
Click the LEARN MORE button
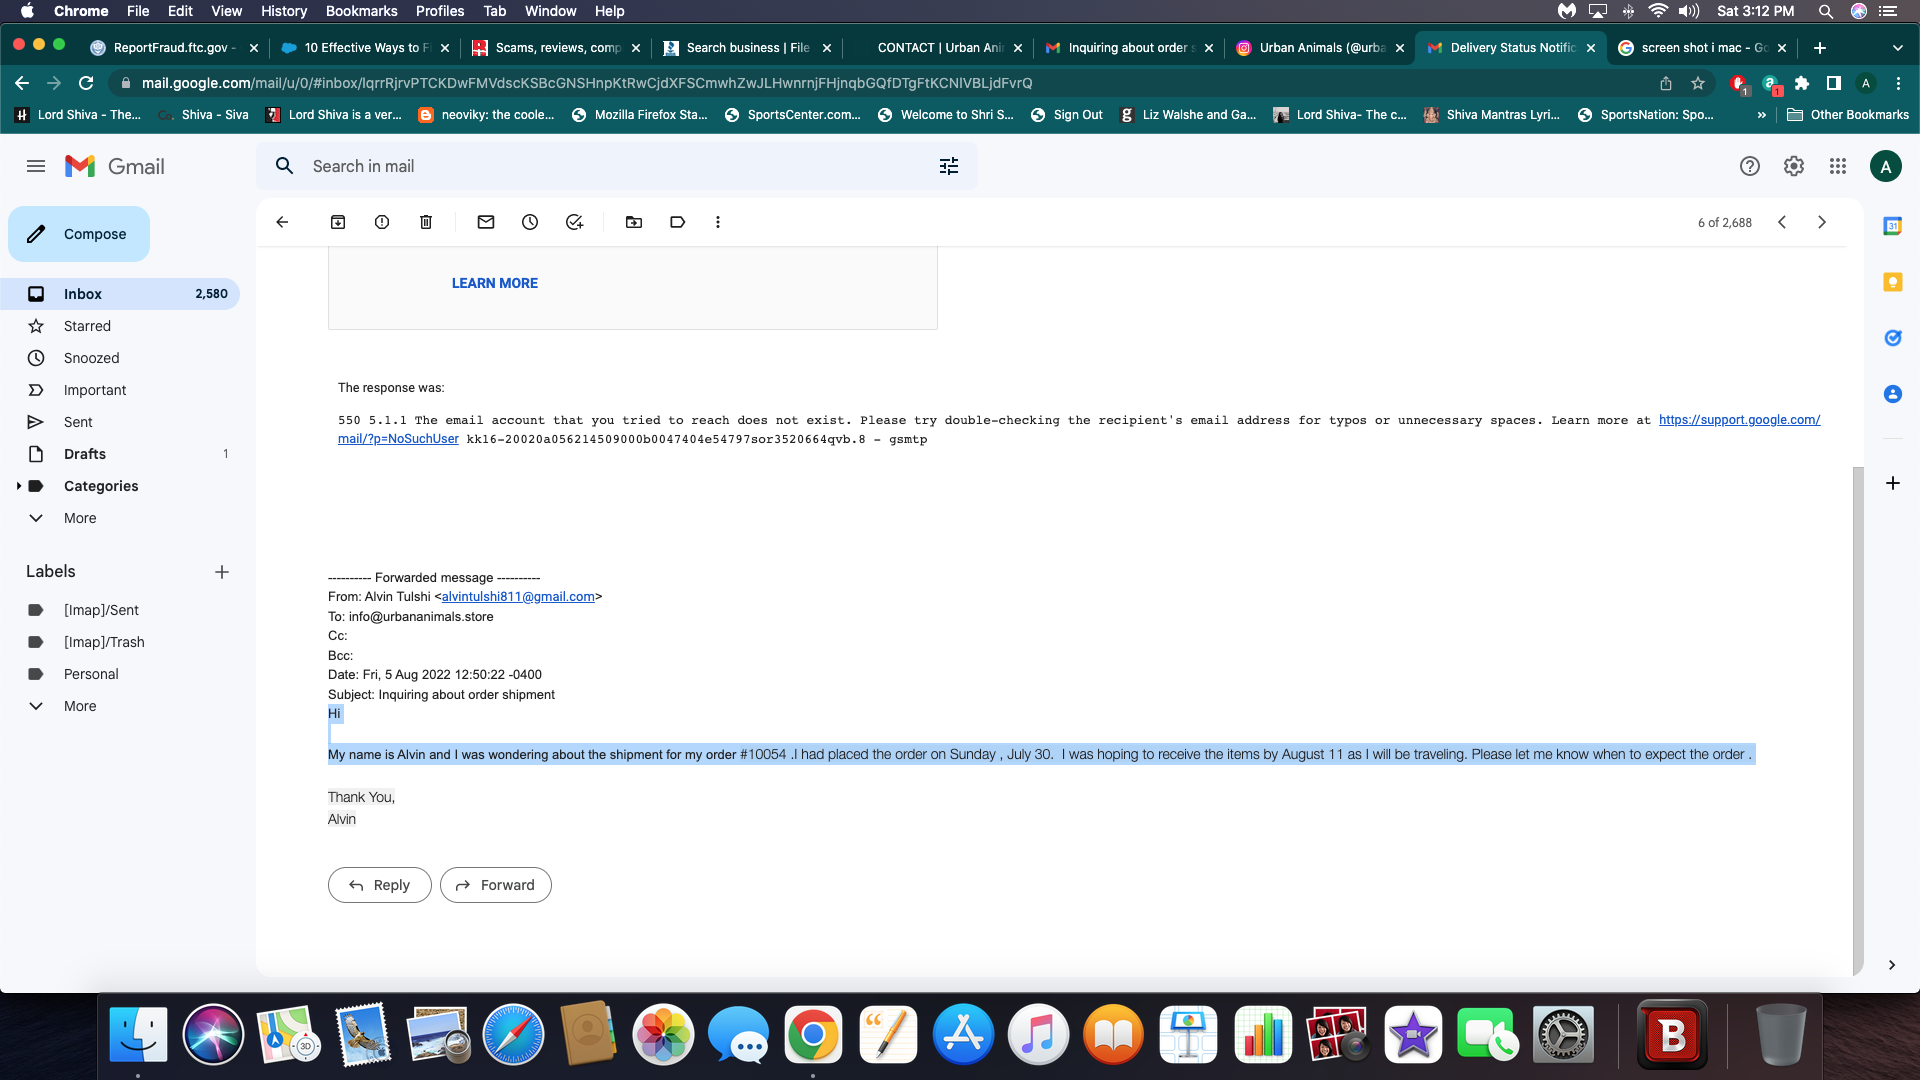coord(495,282)
